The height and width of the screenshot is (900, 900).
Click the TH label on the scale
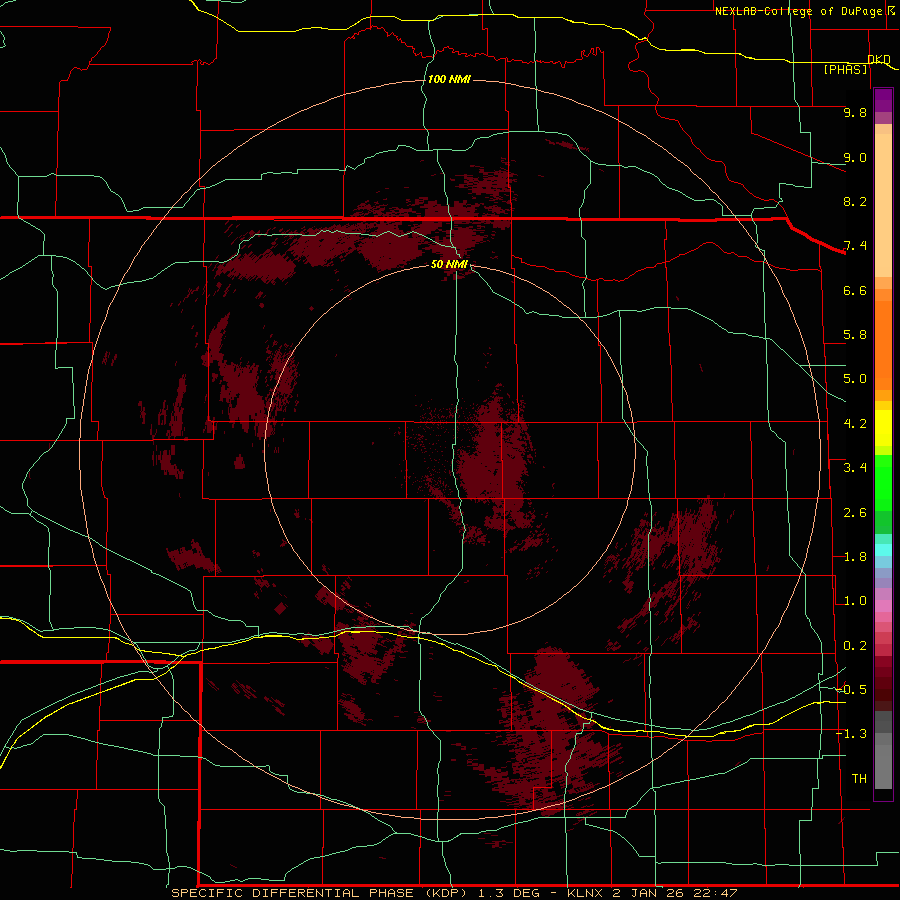859,779
